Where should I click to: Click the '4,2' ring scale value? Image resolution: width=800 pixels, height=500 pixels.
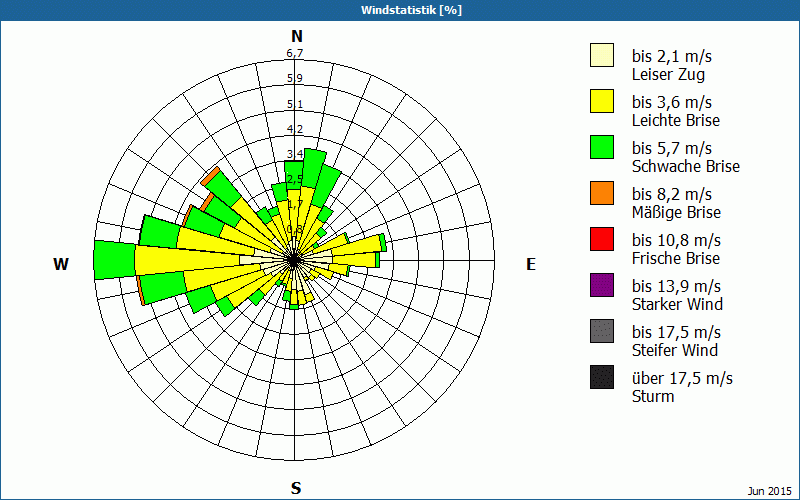tap(295, 129)
